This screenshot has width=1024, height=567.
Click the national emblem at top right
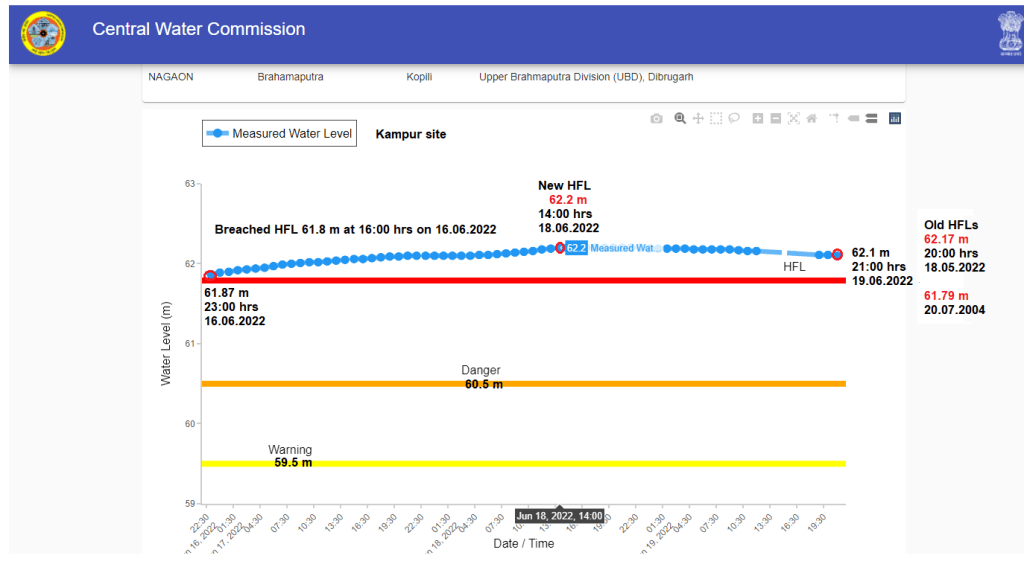coord(1006,34)
